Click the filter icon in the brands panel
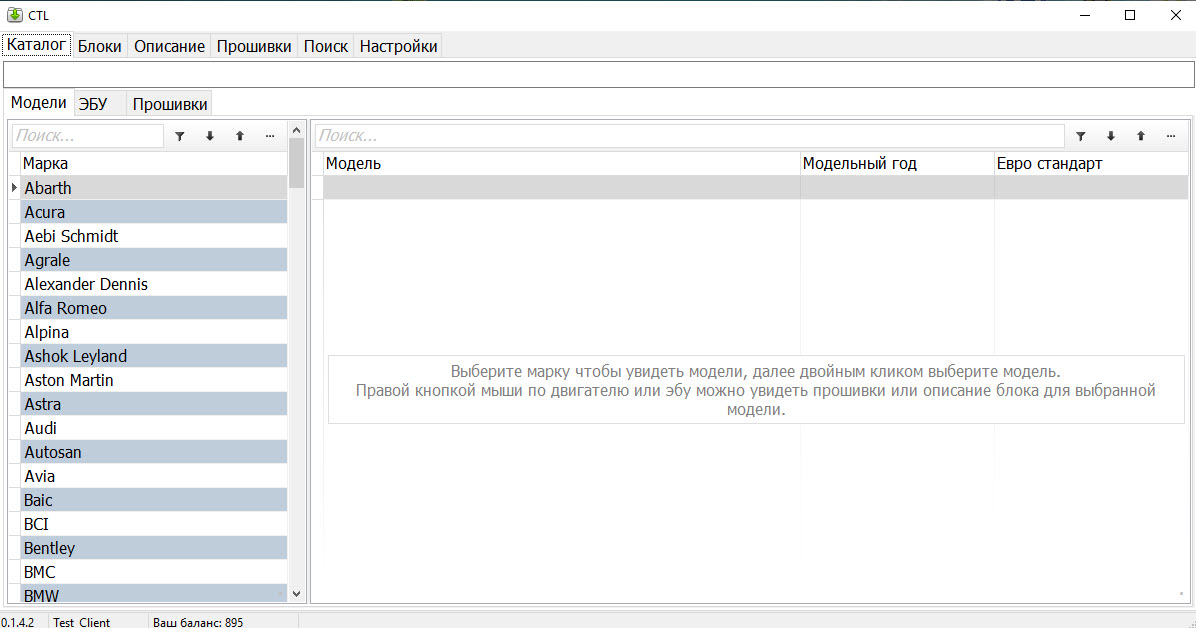 click(180, 136)
